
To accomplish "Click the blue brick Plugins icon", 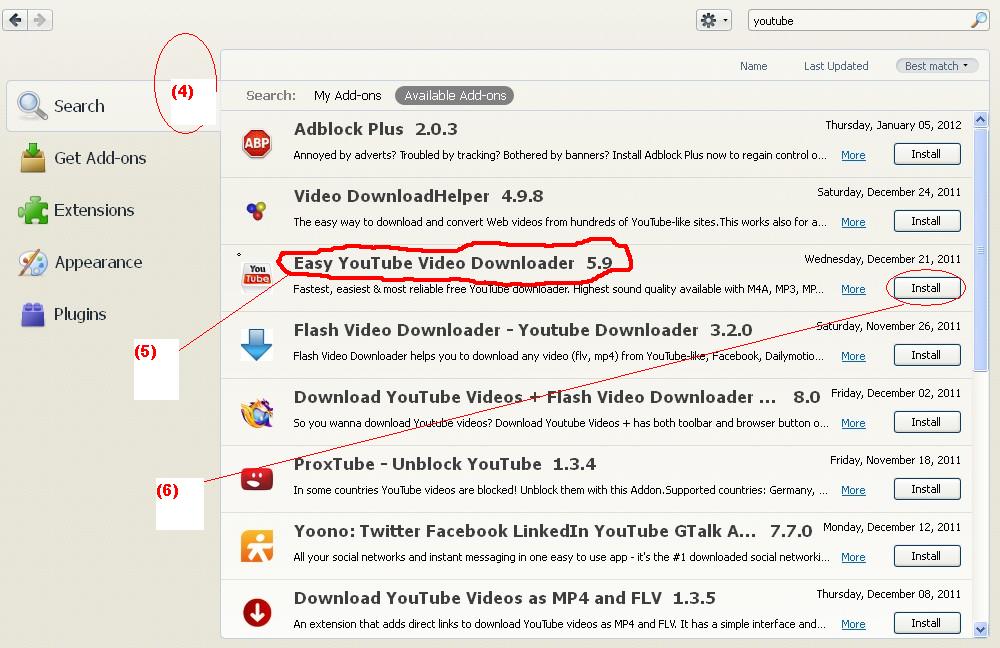I will (x=33, y=314).
